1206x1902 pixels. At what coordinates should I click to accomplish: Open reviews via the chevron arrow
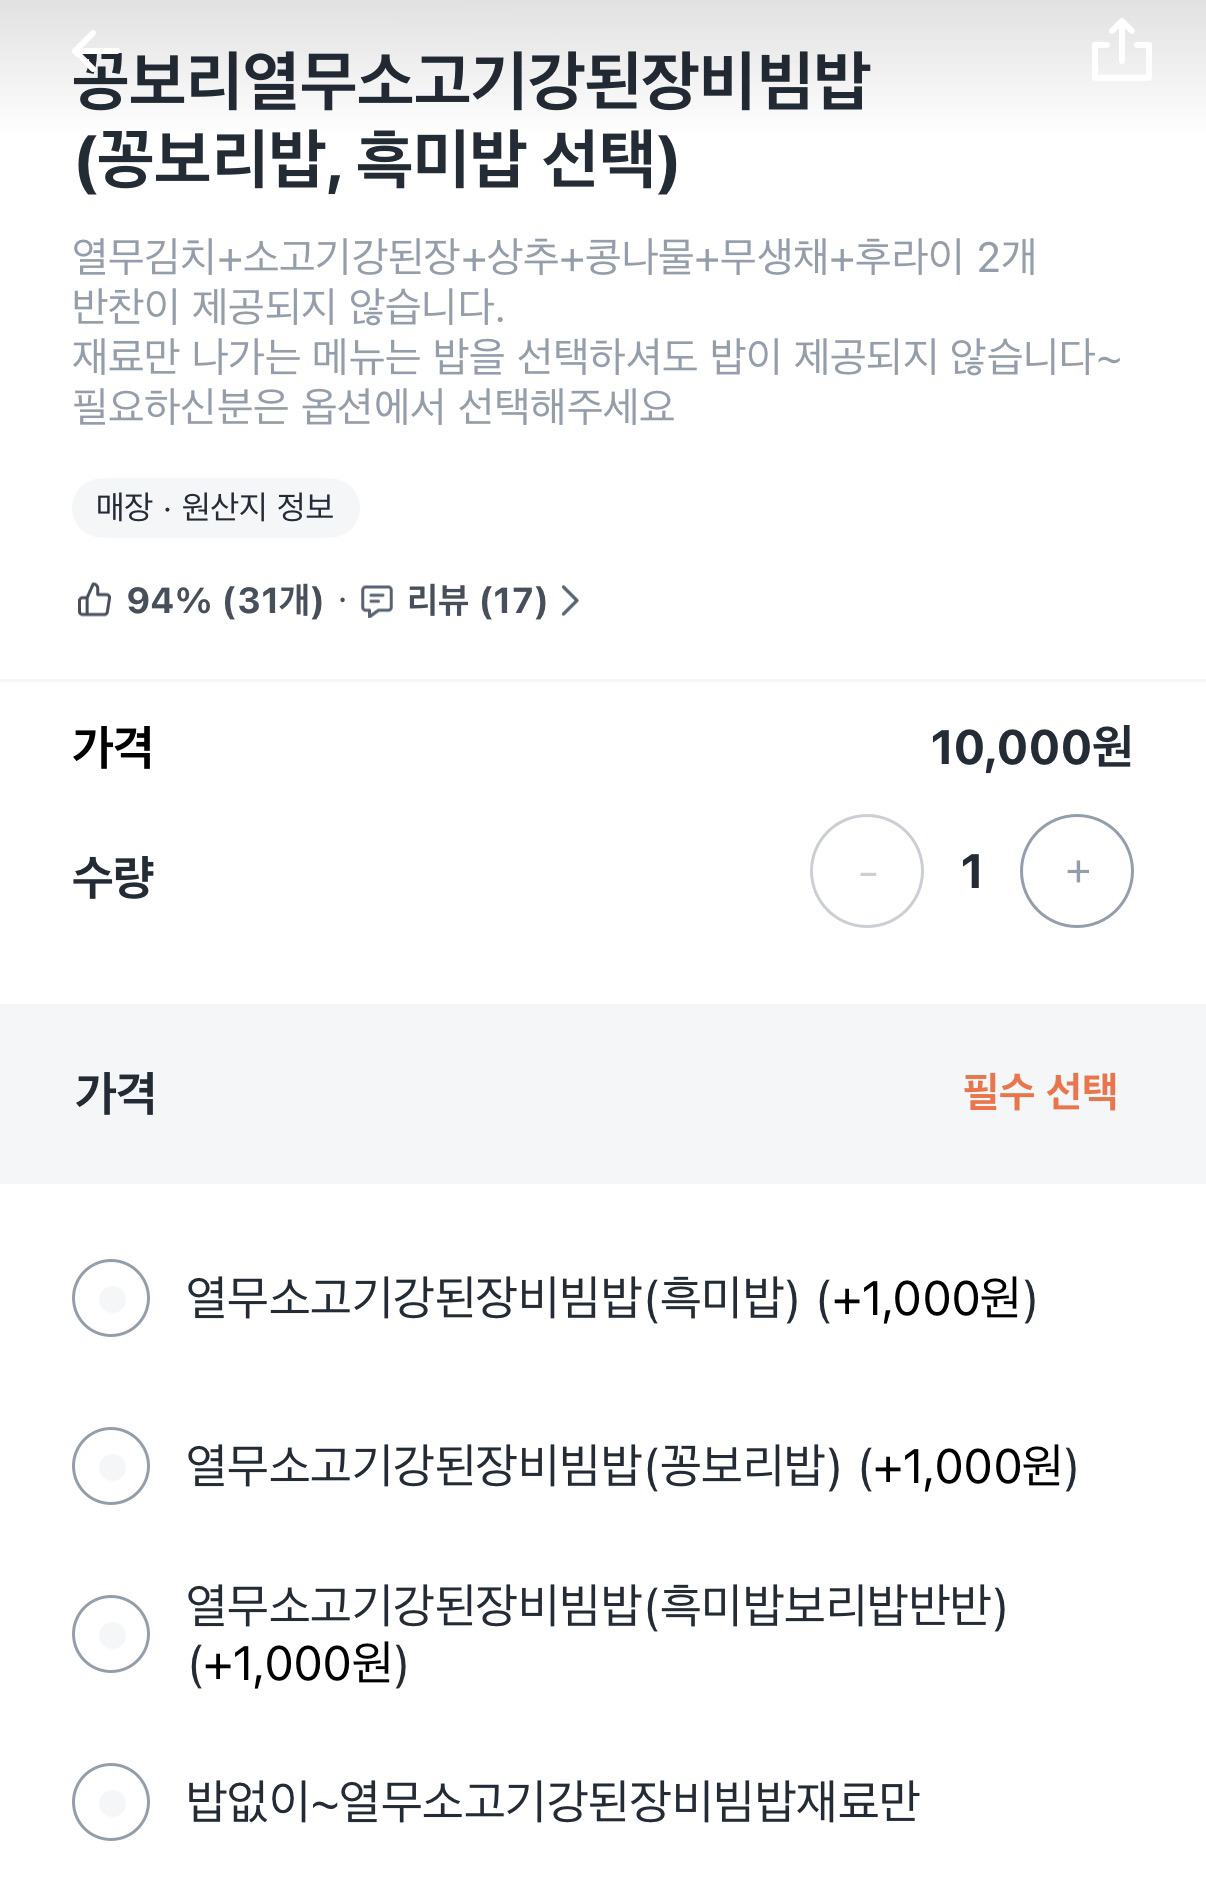point(570,601)
